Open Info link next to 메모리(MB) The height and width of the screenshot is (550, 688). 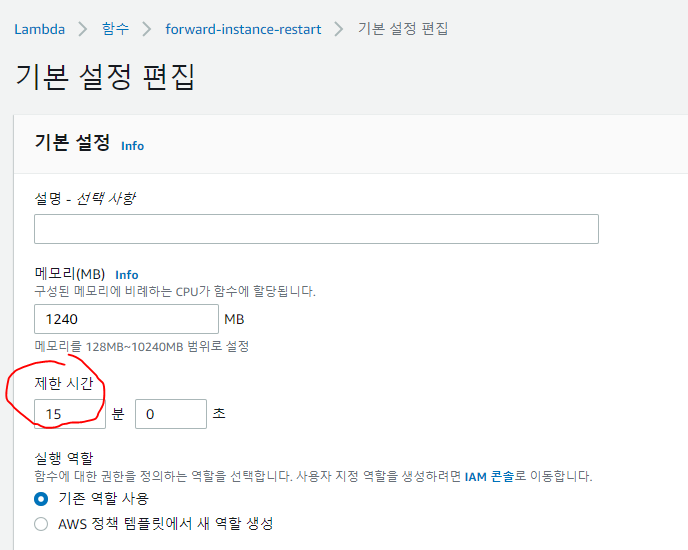(x=127, y=274)
